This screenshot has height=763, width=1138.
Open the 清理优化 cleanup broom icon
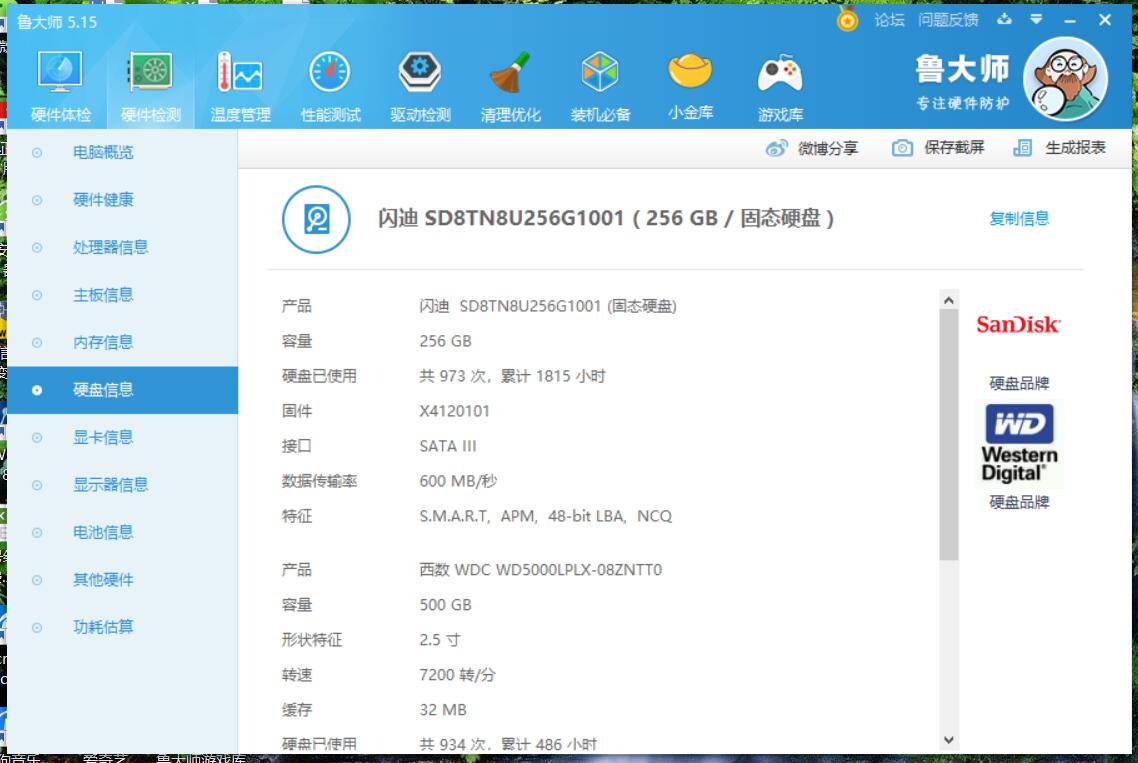[510, 74]
